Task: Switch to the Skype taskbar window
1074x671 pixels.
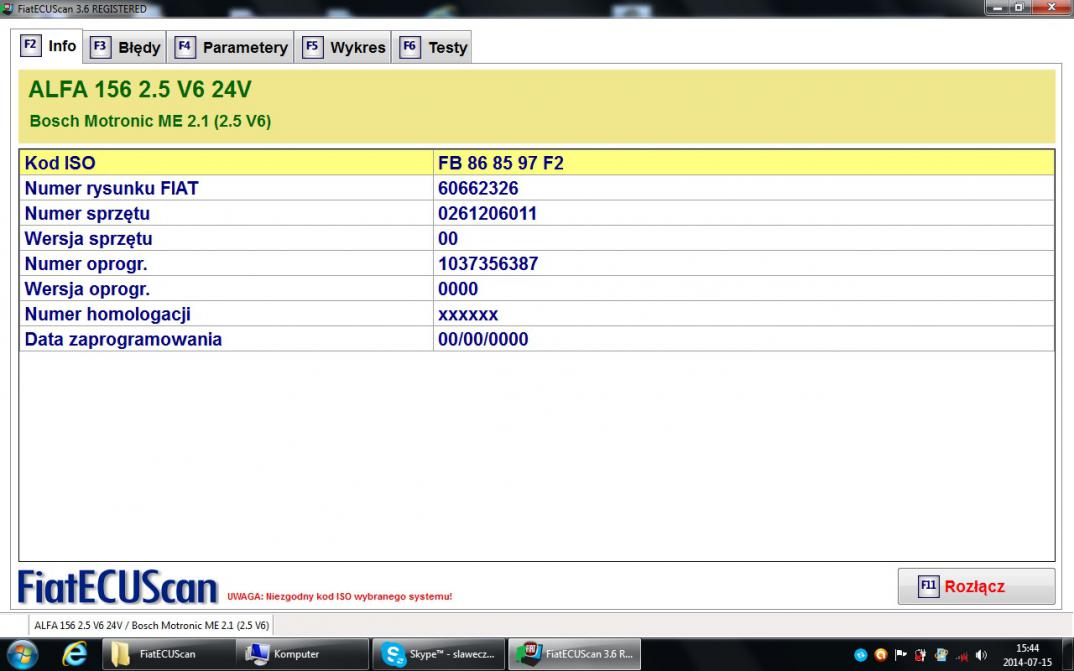Action: [438, 654]
